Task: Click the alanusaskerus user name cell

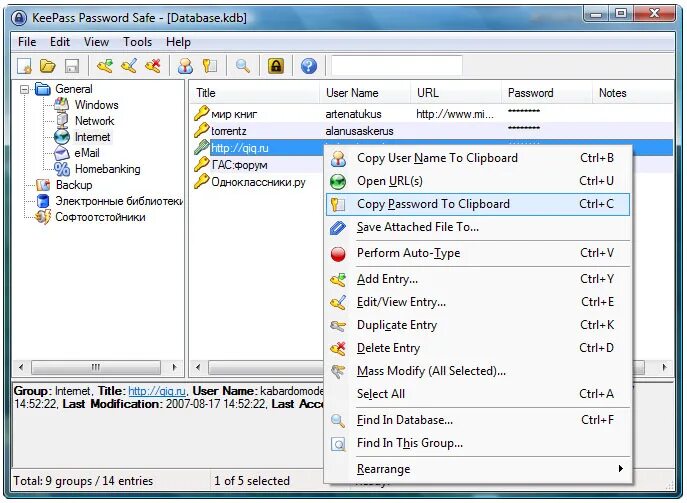Action: point(359,131)
